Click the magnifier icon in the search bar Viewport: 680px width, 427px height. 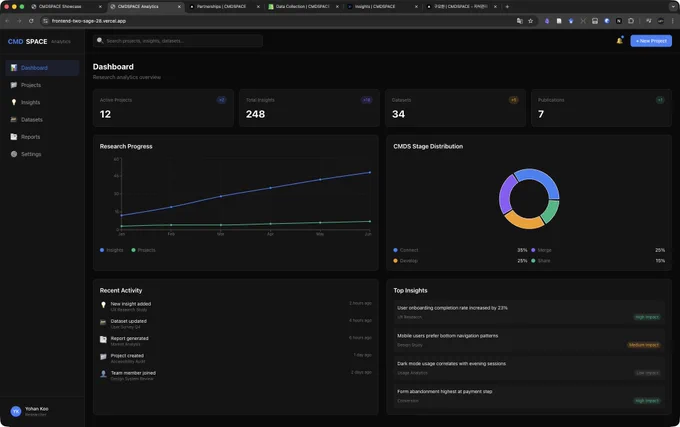100,40
